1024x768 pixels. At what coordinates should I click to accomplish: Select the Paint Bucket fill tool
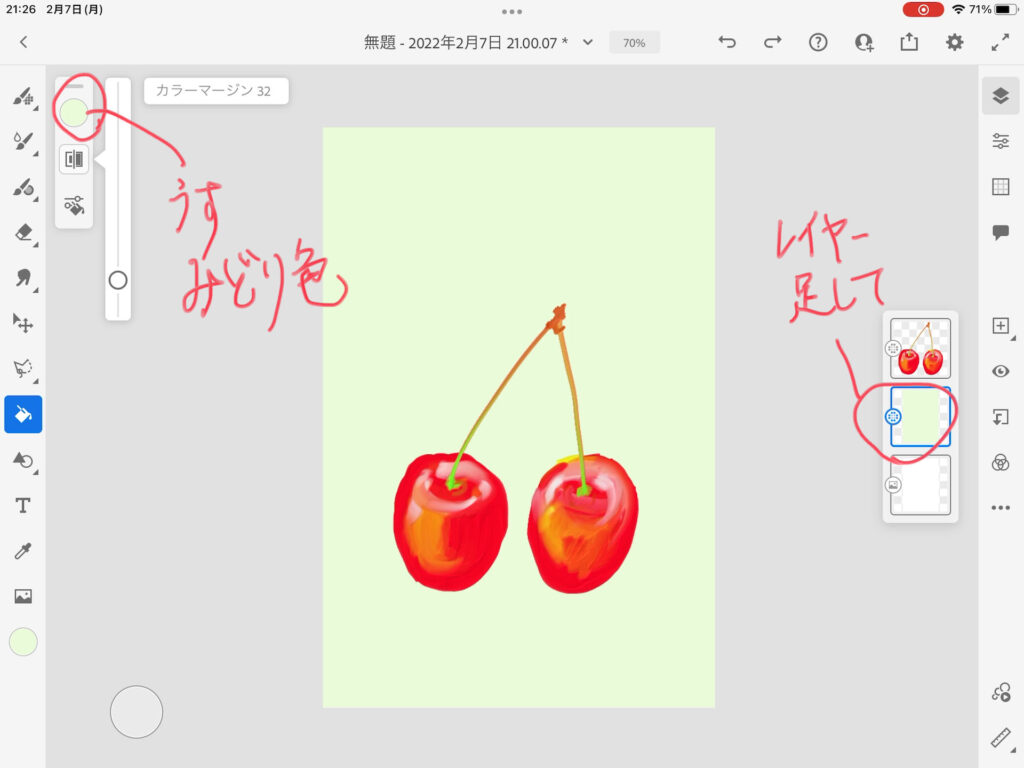coord(22,414)
